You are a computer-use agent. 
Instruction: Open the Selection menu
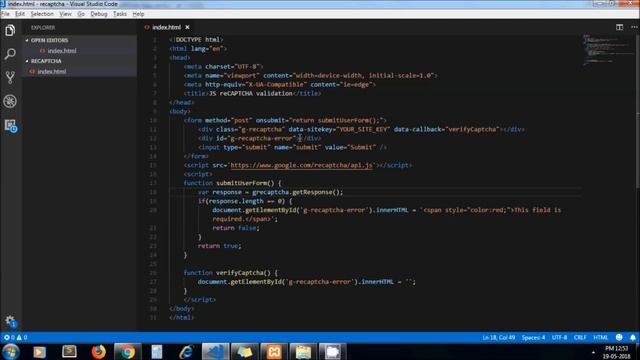pyautogui.click(x=42, y=14)
